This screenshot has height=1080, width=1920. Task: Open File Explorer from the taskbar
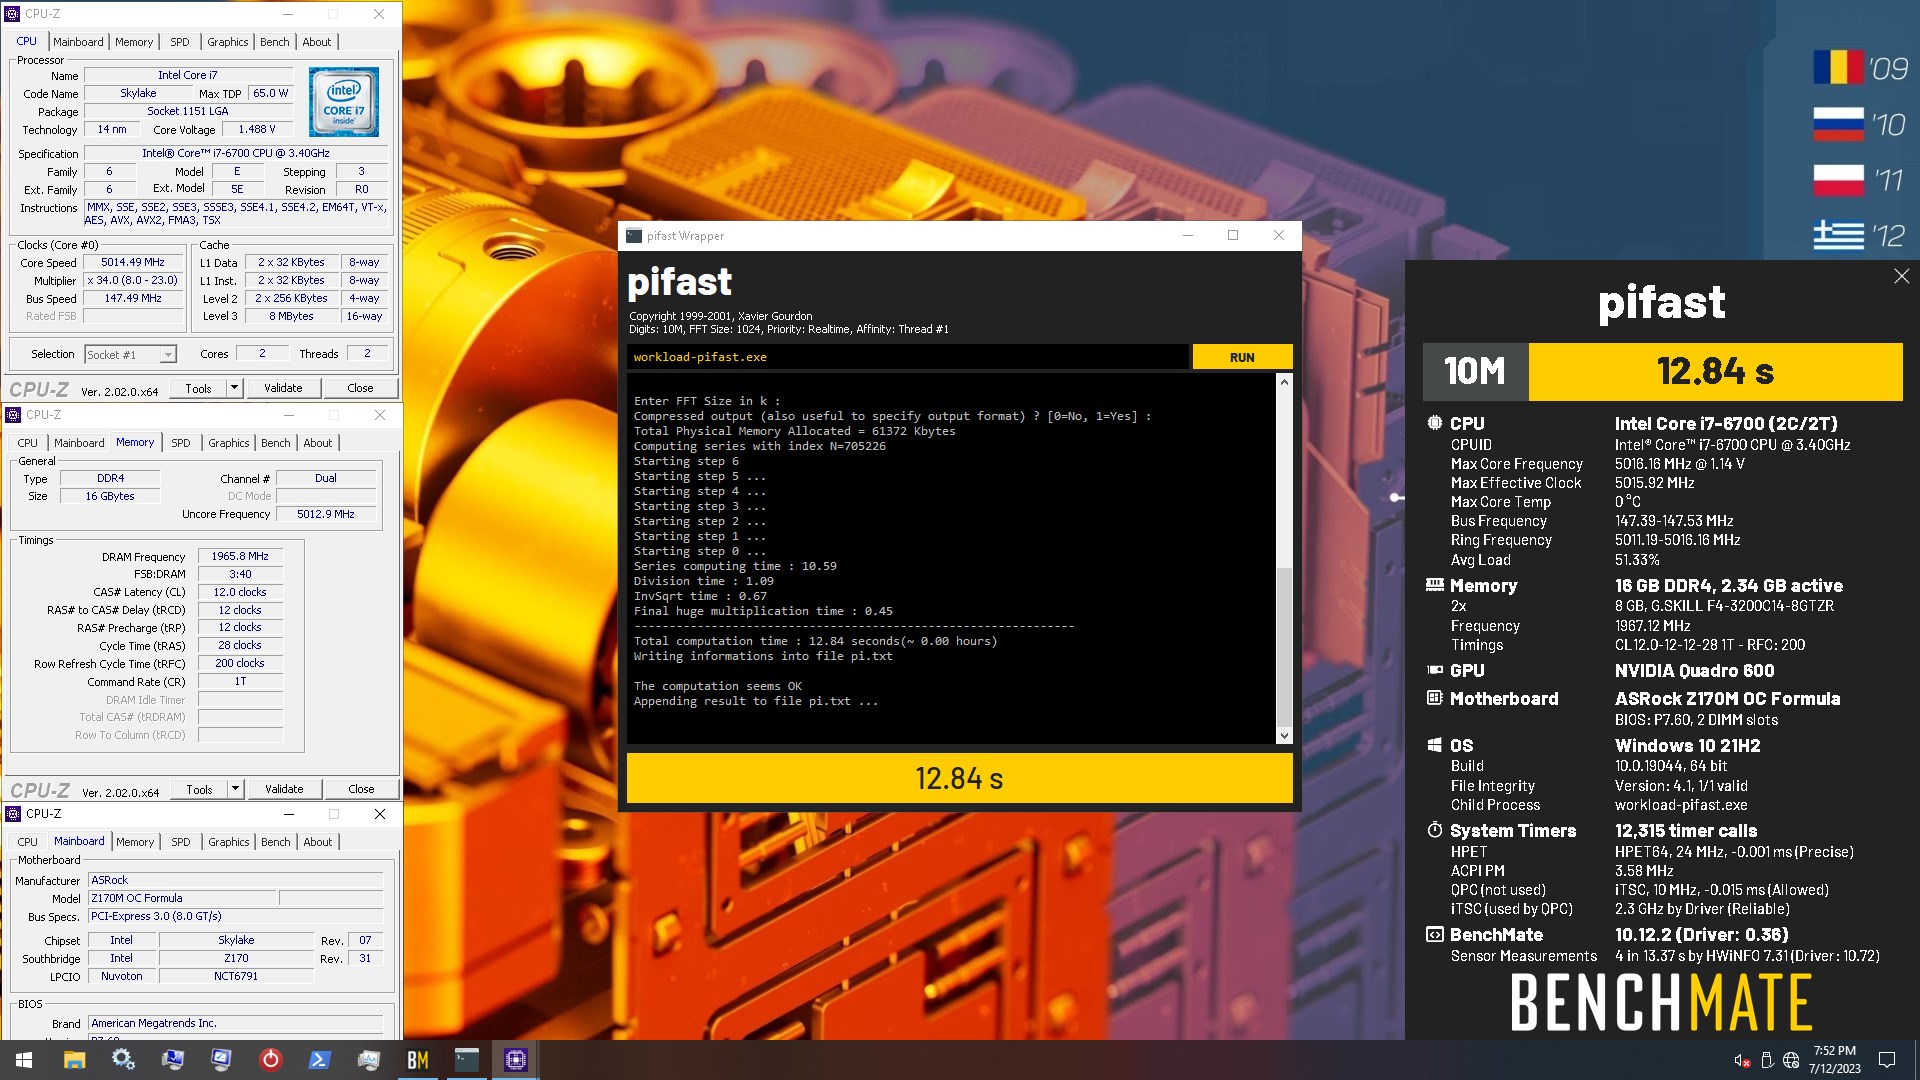pos(74,1060)
